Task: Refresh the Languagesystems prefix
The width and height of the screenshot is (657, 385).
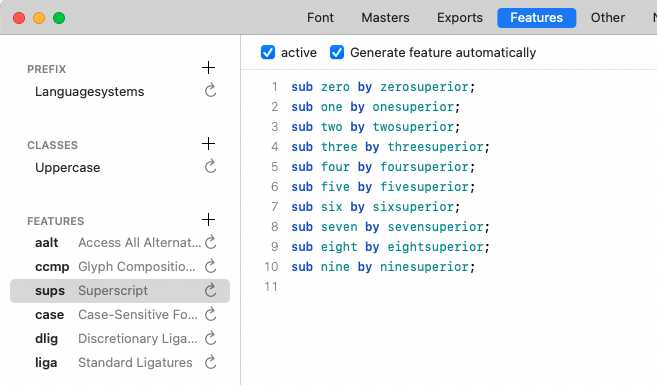Action: tap(210, 90)
